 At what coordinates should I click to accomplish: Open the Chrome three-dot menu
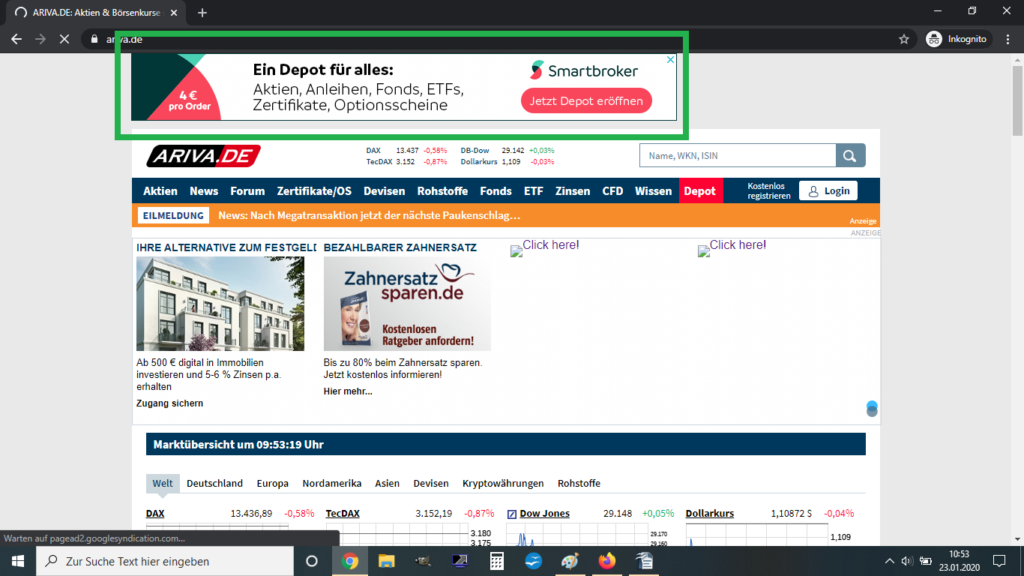tap(1008, 39)
